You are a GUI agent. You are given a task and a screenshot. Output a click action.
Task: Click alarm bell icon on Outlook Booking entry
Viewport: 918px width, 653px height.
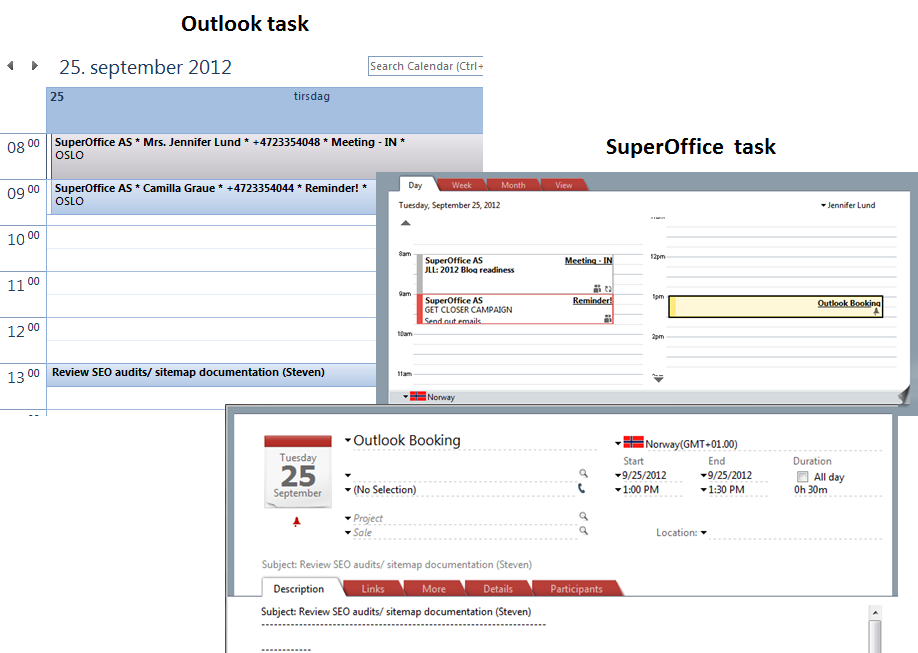[876, 312]
